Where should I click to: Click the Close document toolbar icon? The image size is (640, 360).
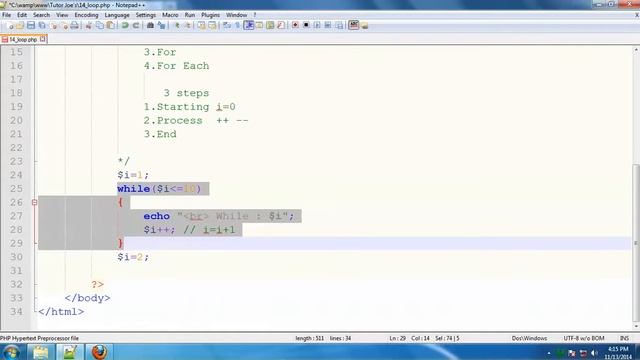pyautogui.click(x=53, y=25)
